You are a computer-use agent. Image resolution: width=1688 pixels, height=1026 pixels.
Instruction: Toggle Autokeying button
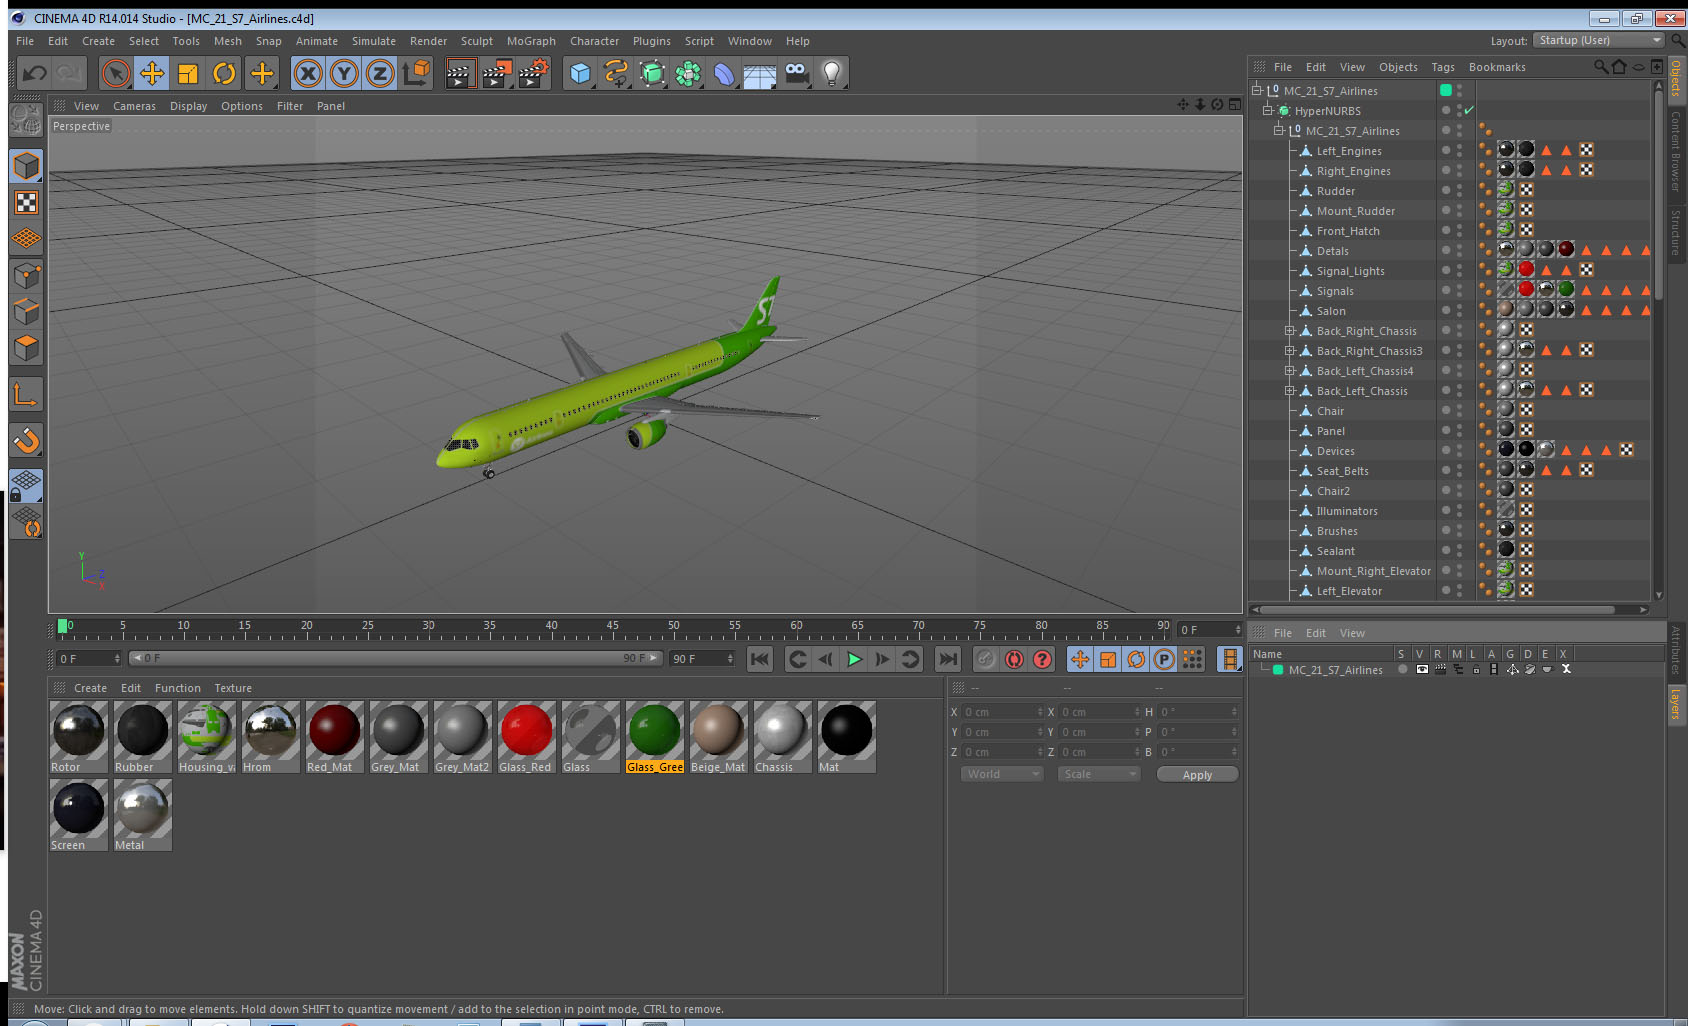[x=1014, y=659]
